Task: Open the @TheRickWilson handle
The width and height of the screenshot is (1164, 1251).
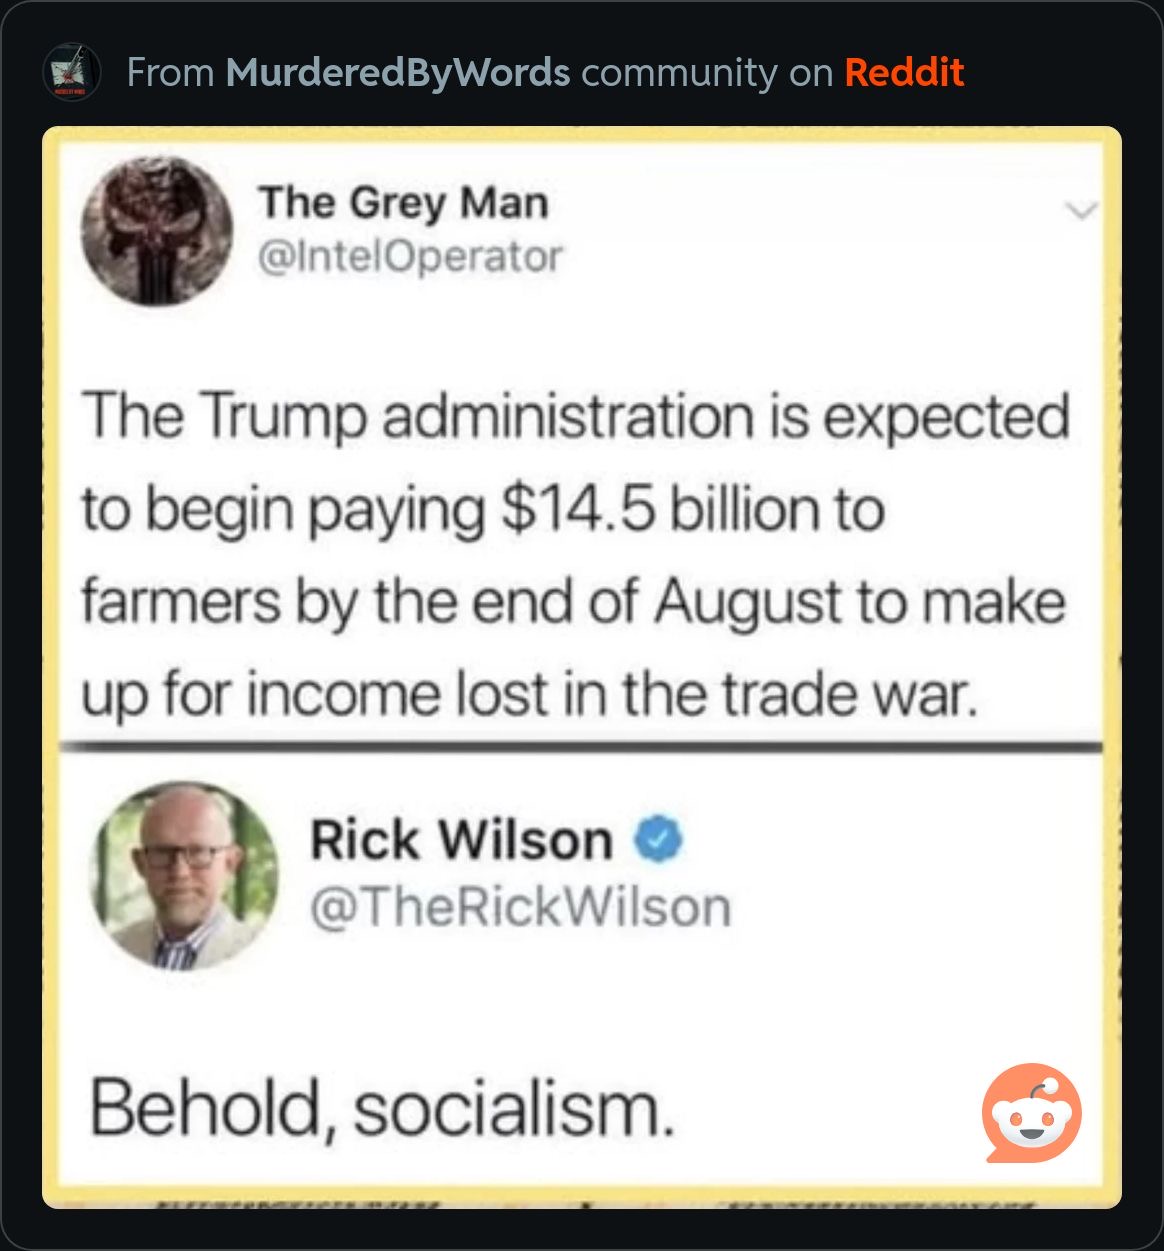Action: (520, 907)
